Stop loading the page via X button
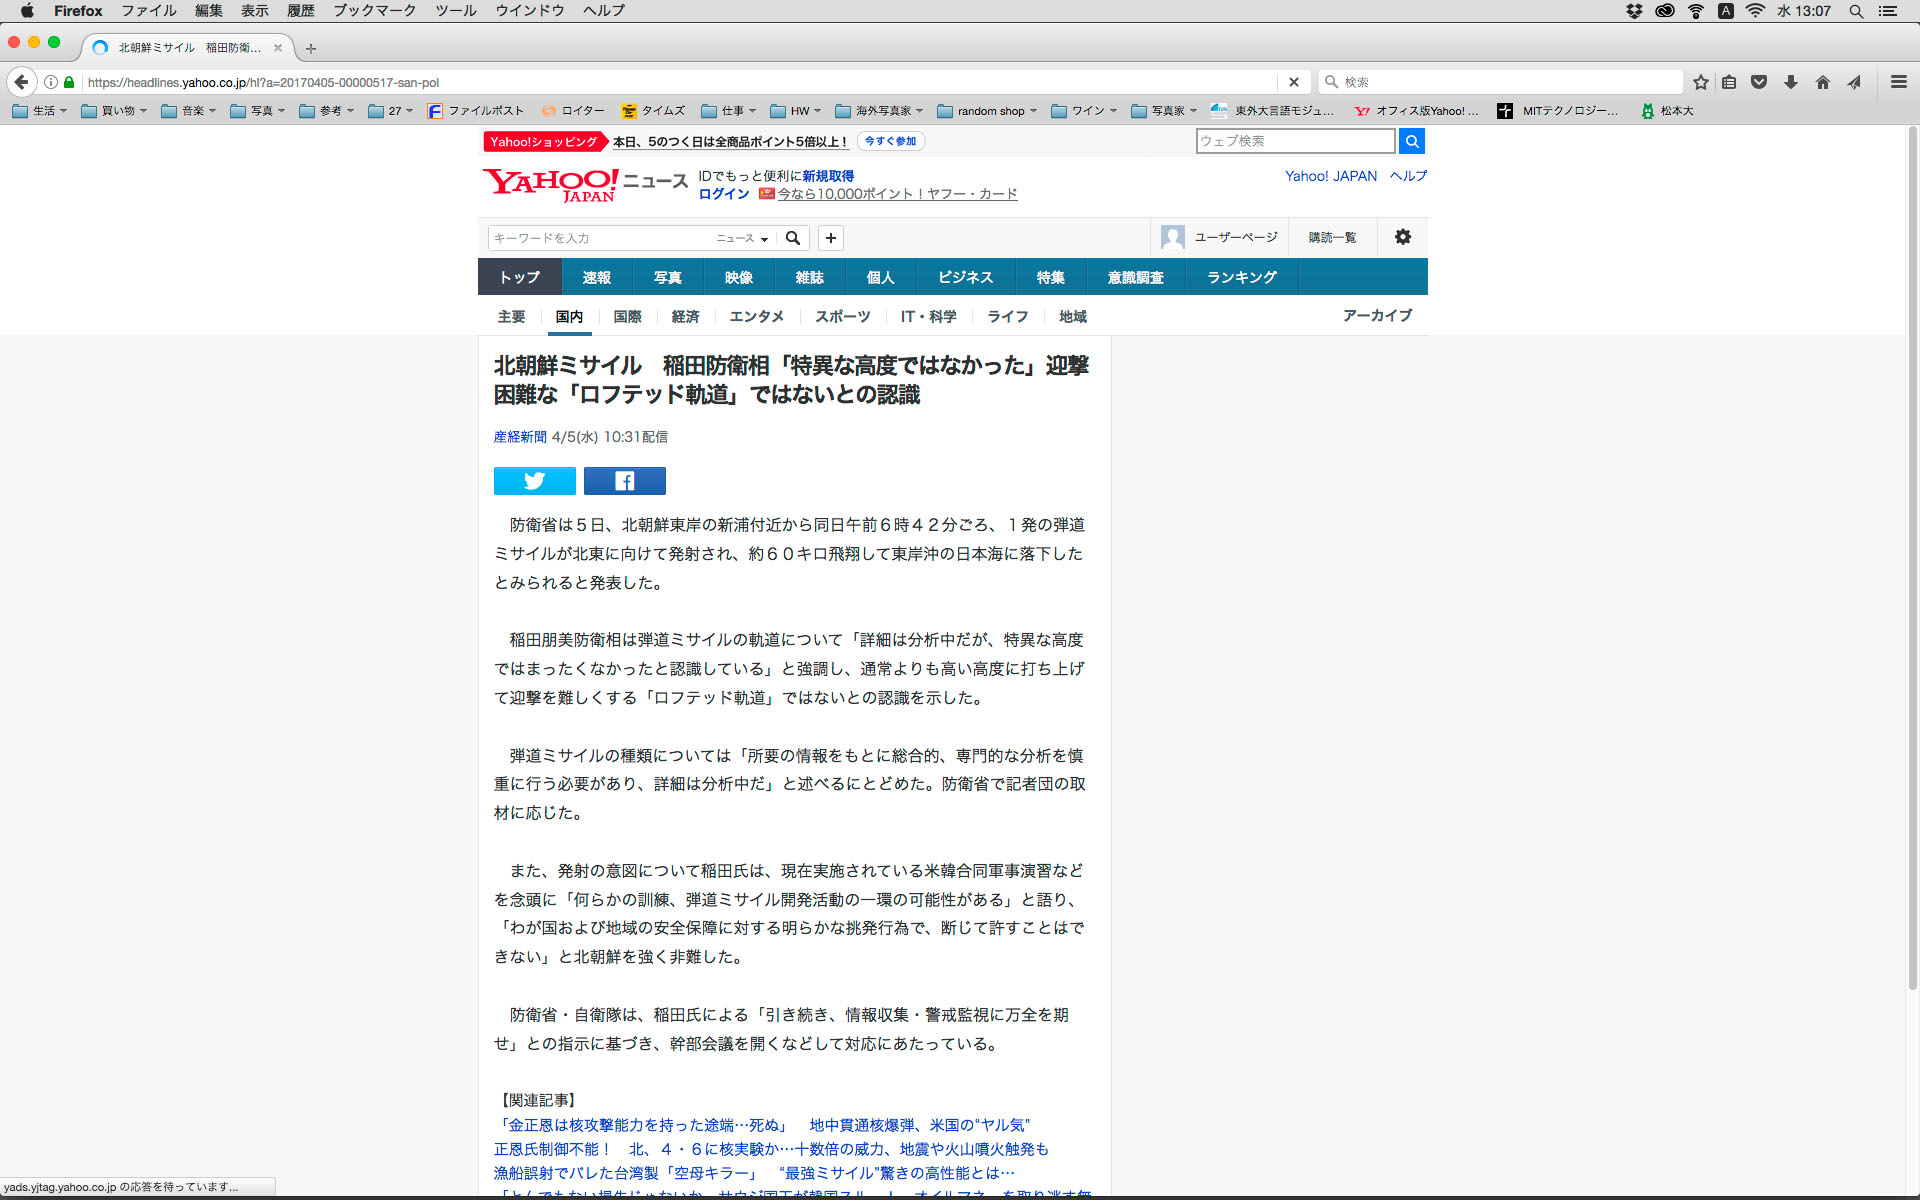Image resolution: width=1920 pixels, height=1200 pixels. tap(1293, 82)
